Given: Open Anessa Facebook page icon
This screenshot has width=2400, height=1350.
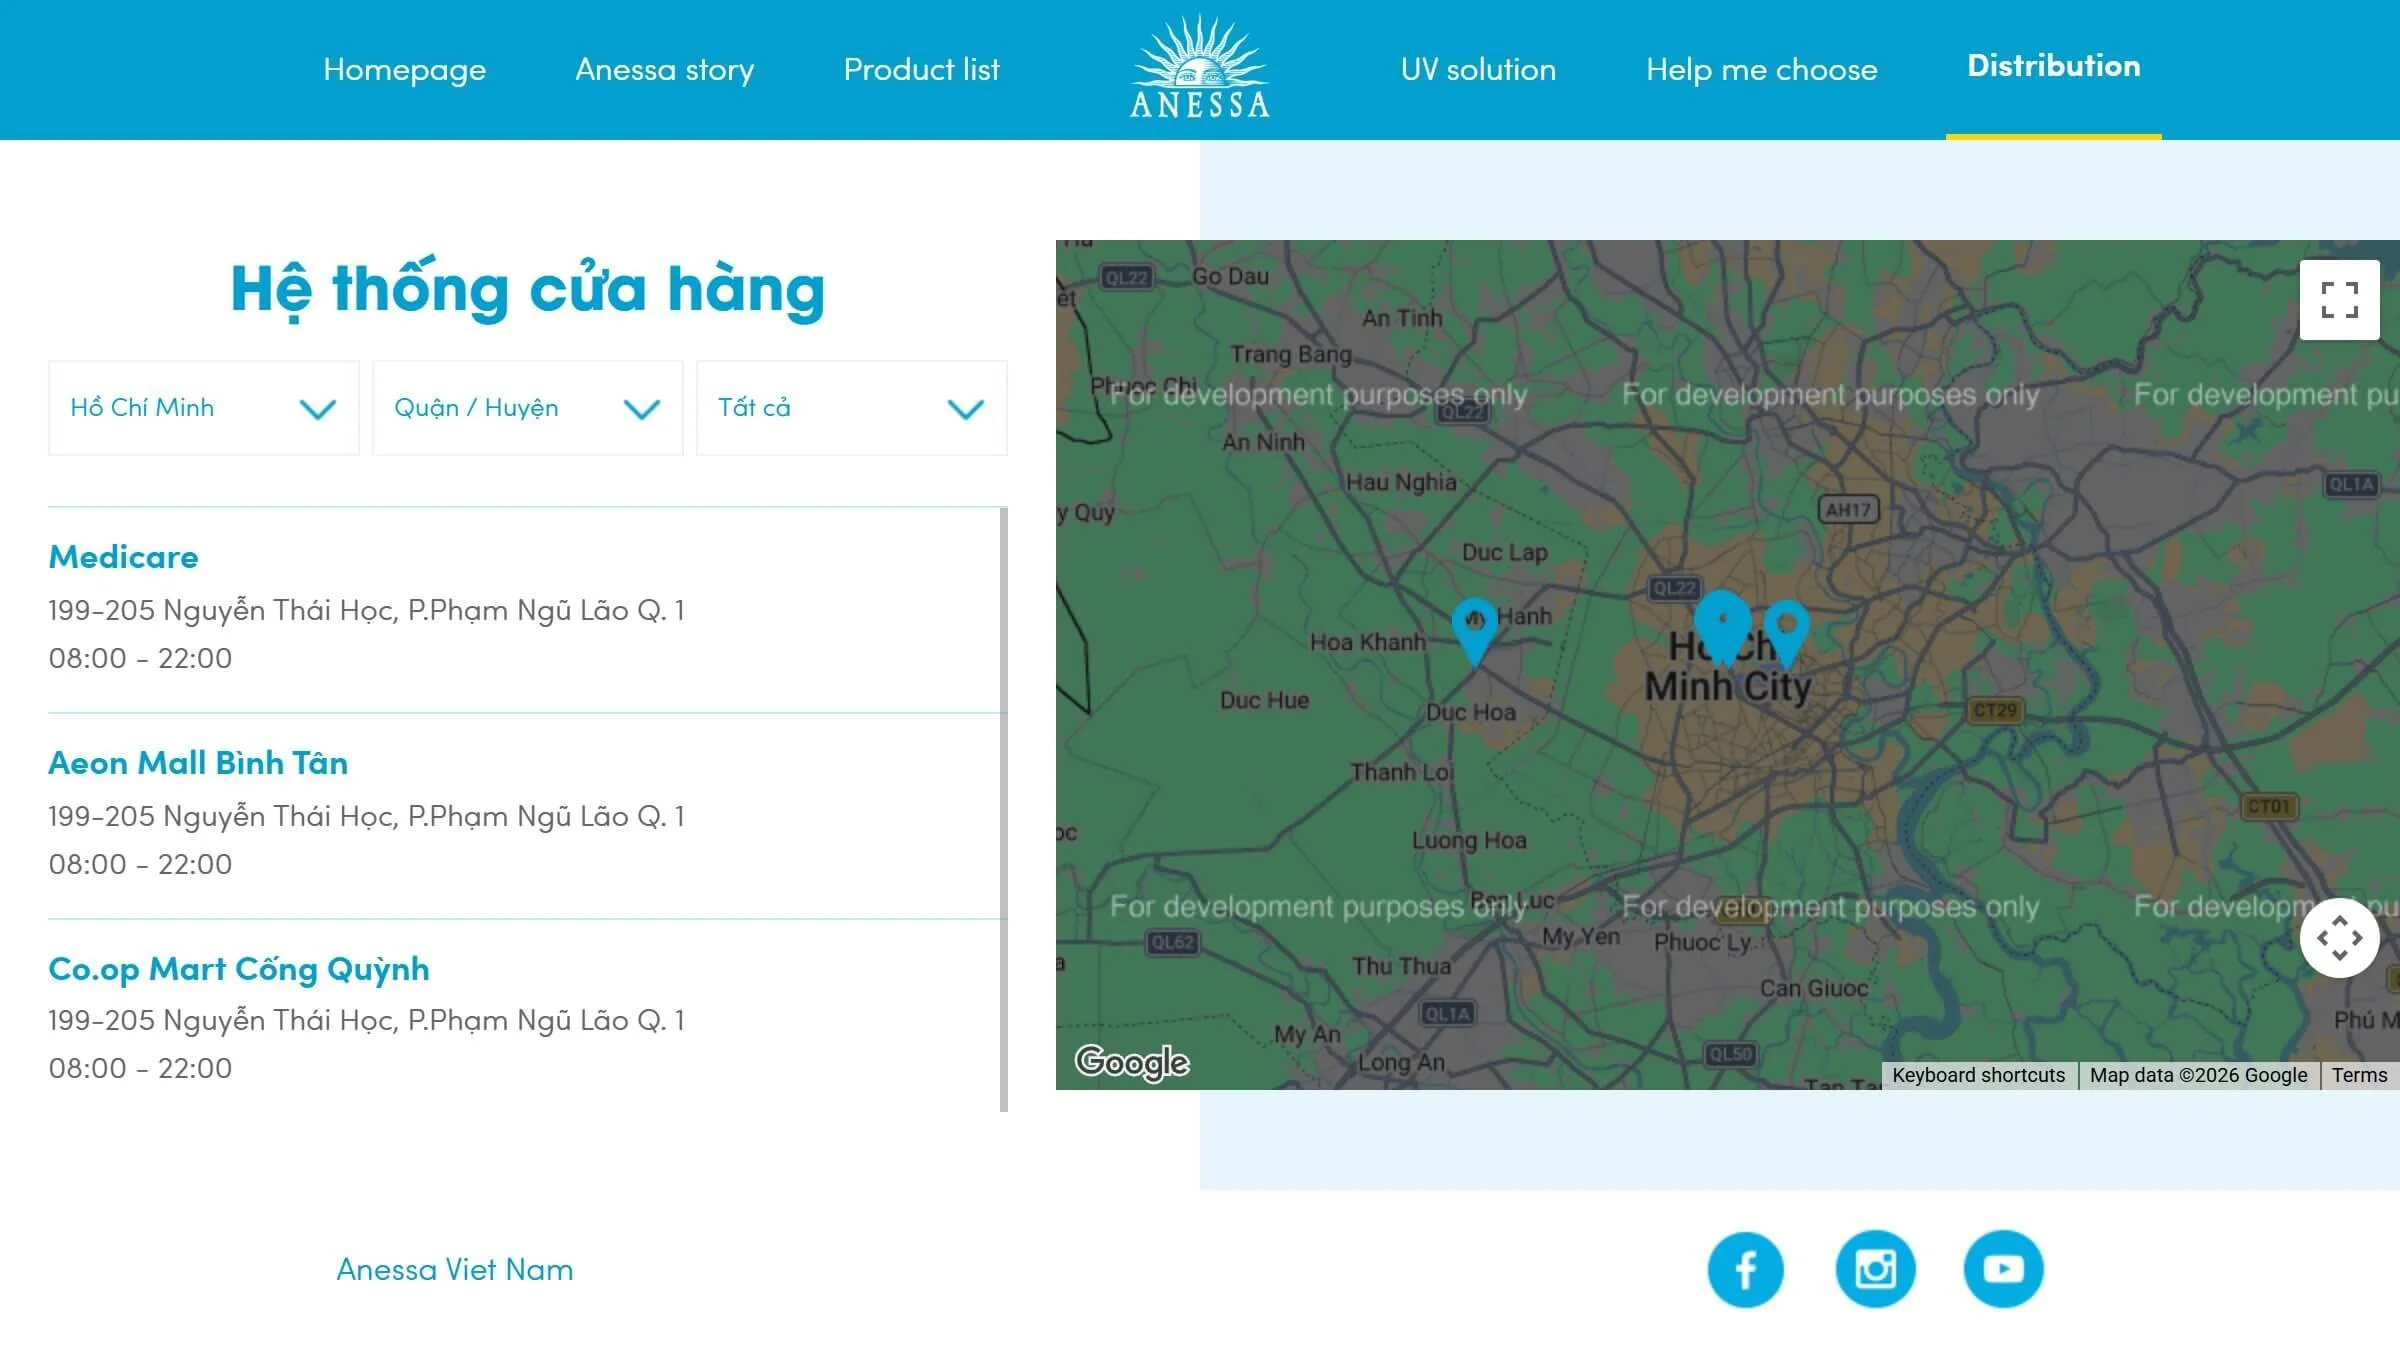Looking at the screenshot, I should coord(1746,1269).
